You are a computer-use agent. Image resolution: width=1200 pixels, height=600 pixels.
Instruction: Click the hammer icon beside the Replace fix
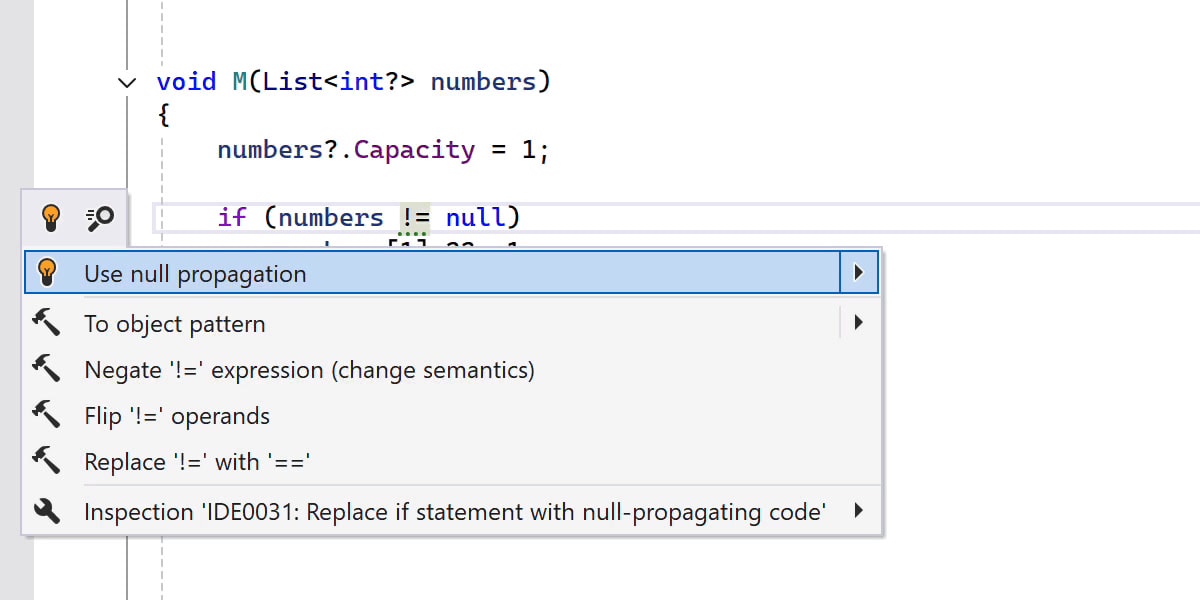click(x=47, y=461)
